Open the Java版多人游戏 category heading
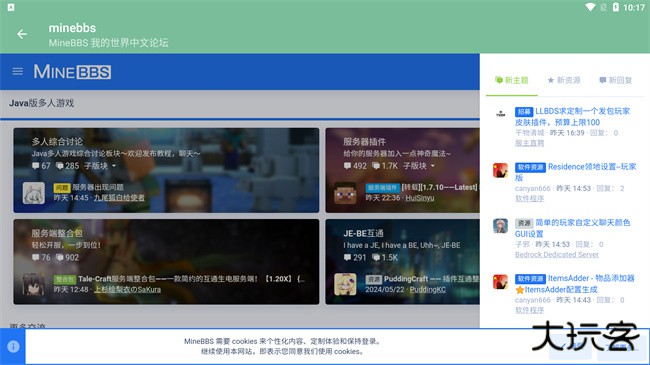Image resolution: width=650 pixels, height=365 pixels. 41,103
